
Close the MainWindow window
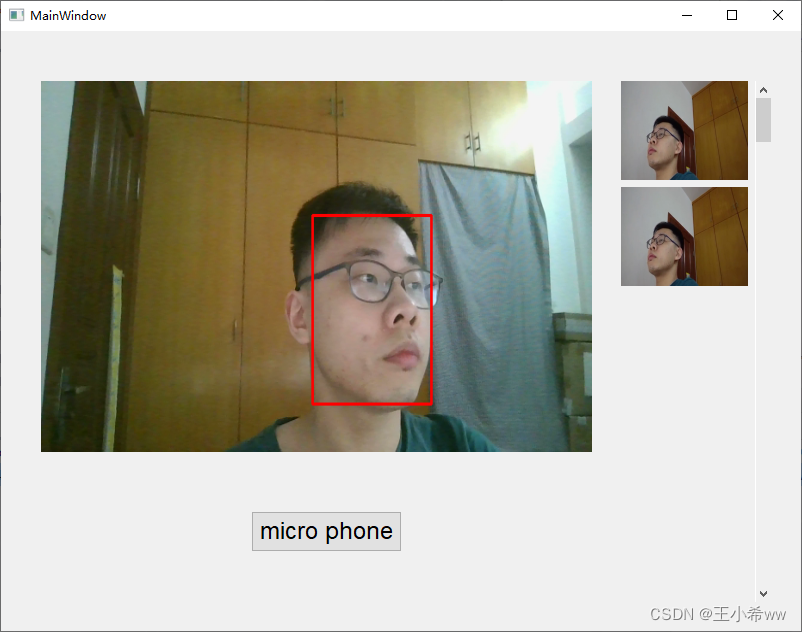click(777, 15)
